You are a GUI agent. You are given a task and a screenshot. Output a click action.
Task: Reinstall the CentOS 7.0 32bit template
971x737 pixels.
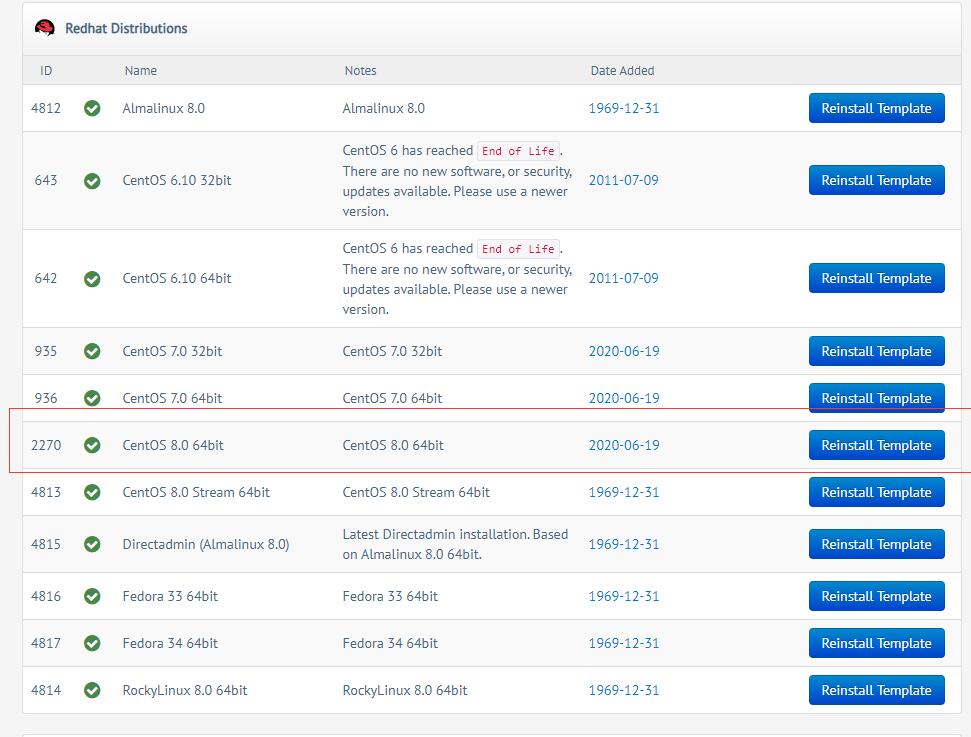(876, 351)
